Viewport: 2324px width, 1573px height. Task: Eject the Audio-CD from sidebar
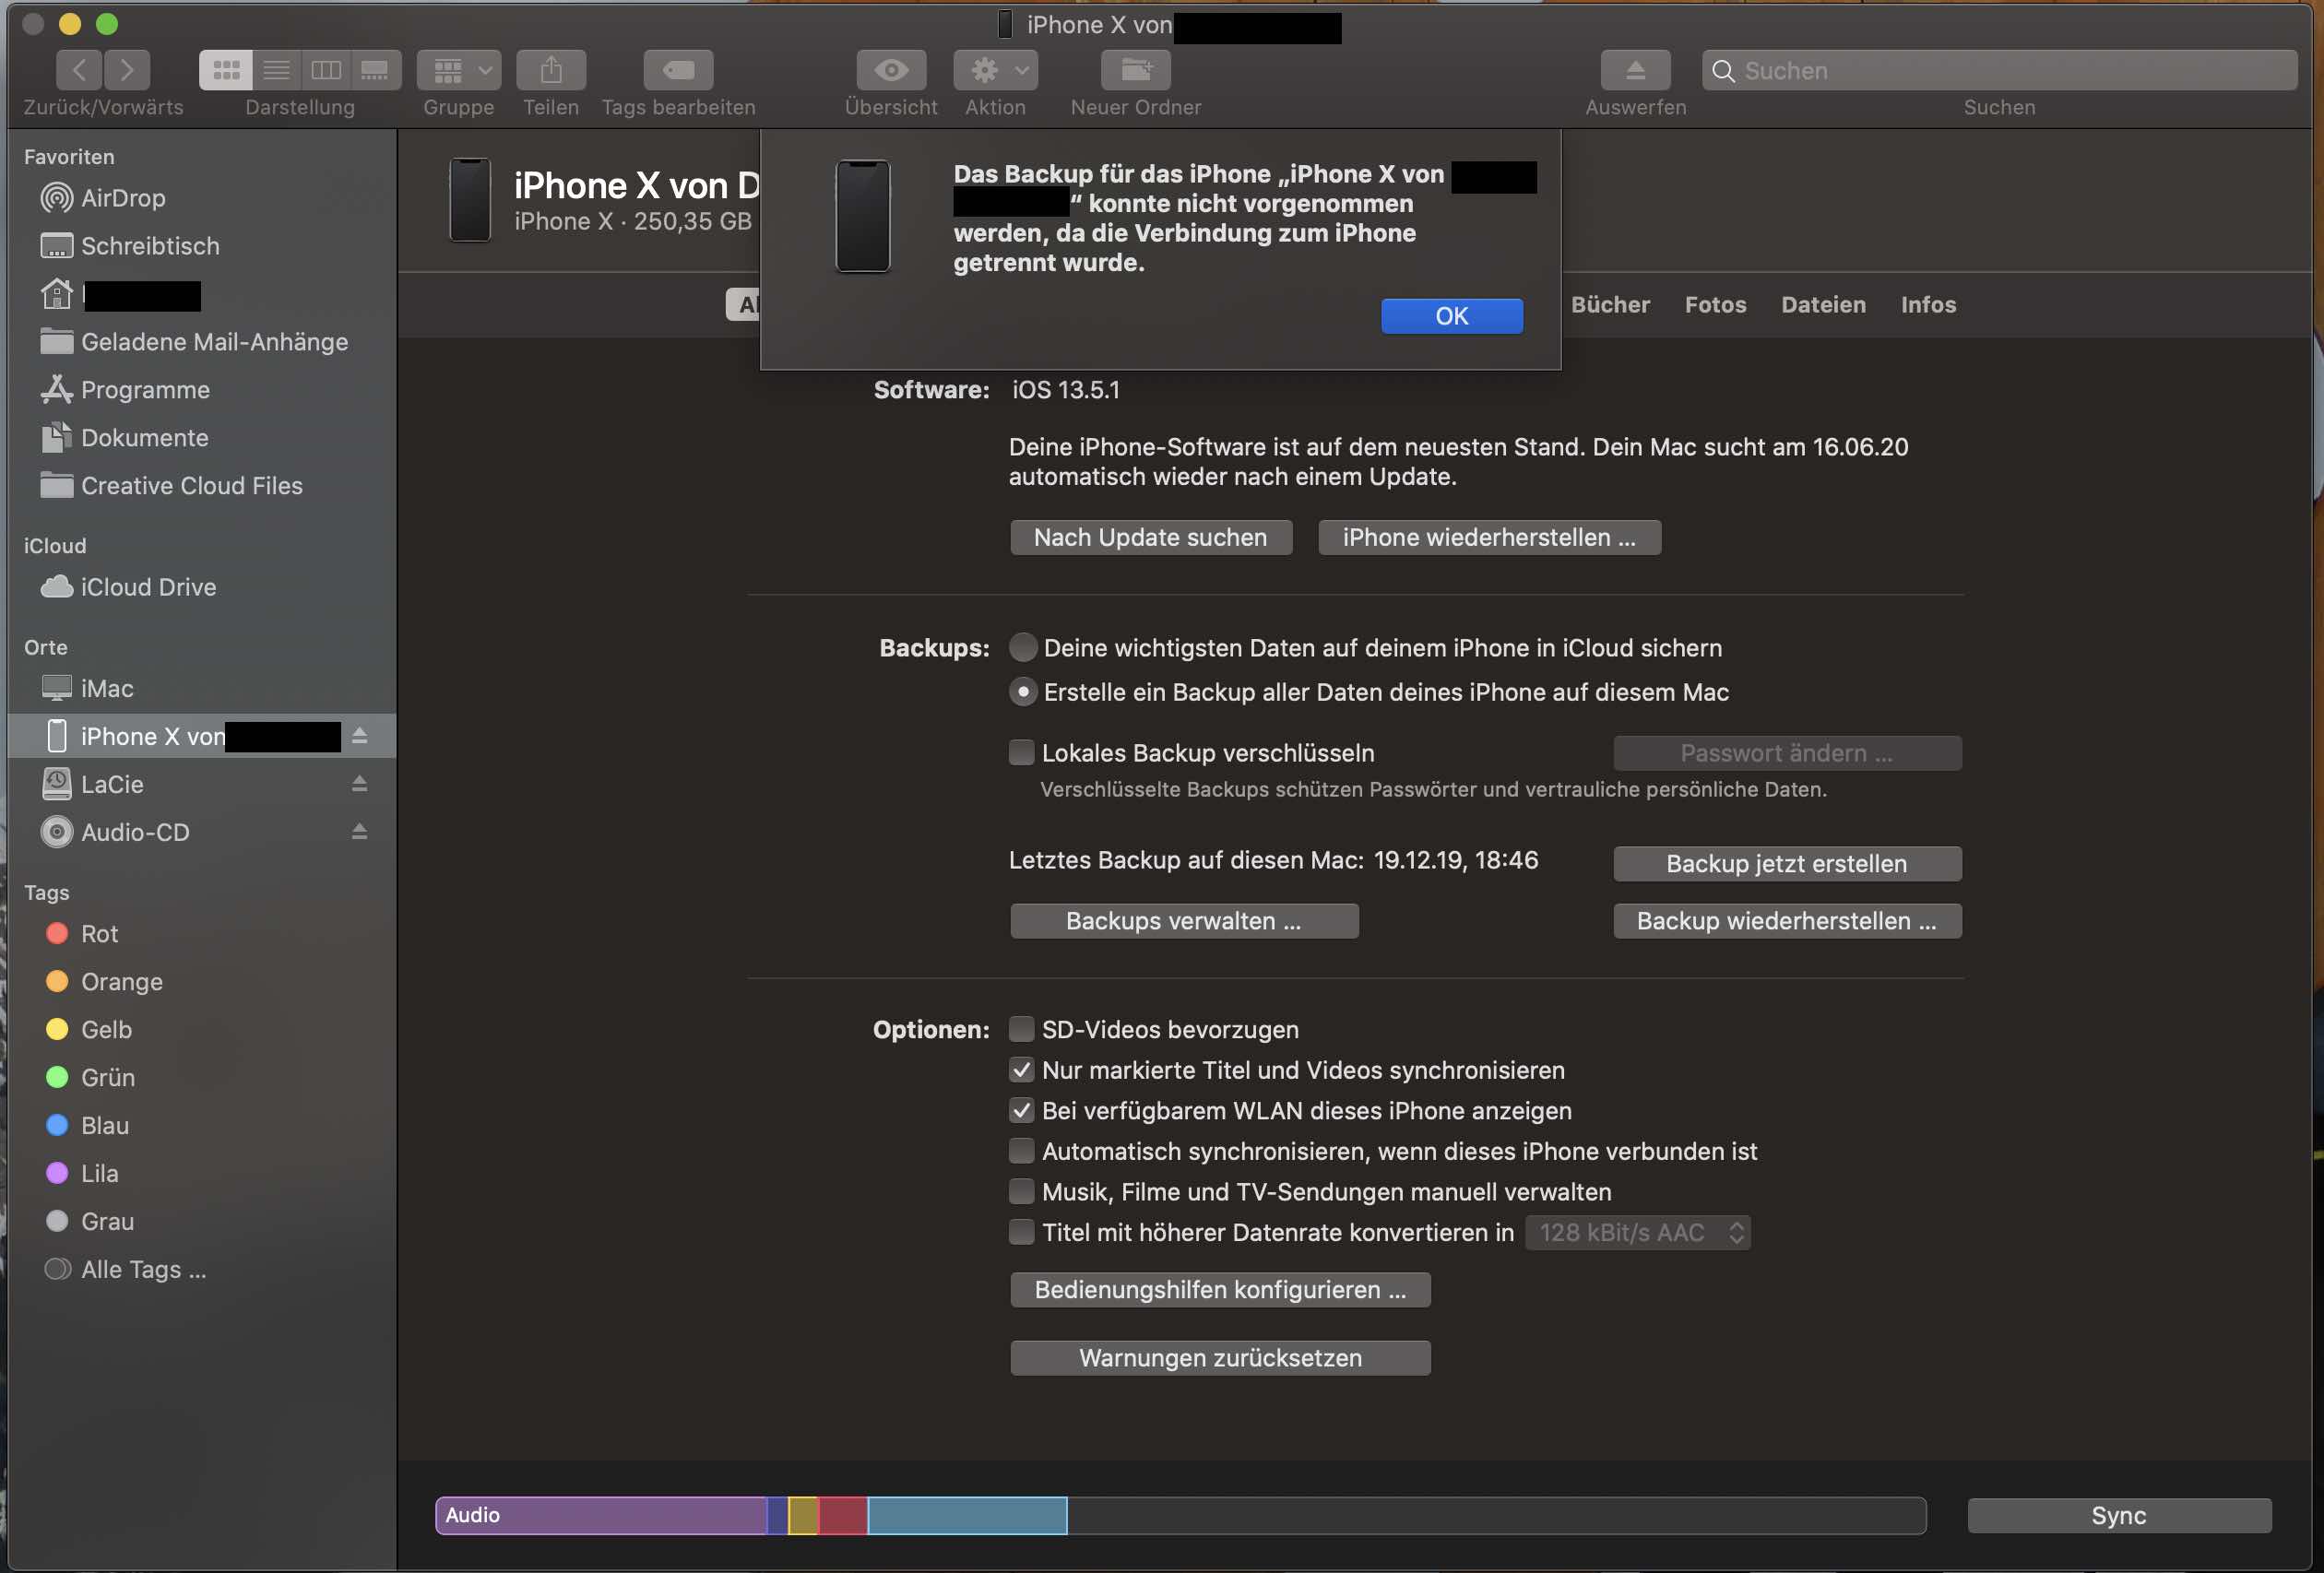click(359, 832)
